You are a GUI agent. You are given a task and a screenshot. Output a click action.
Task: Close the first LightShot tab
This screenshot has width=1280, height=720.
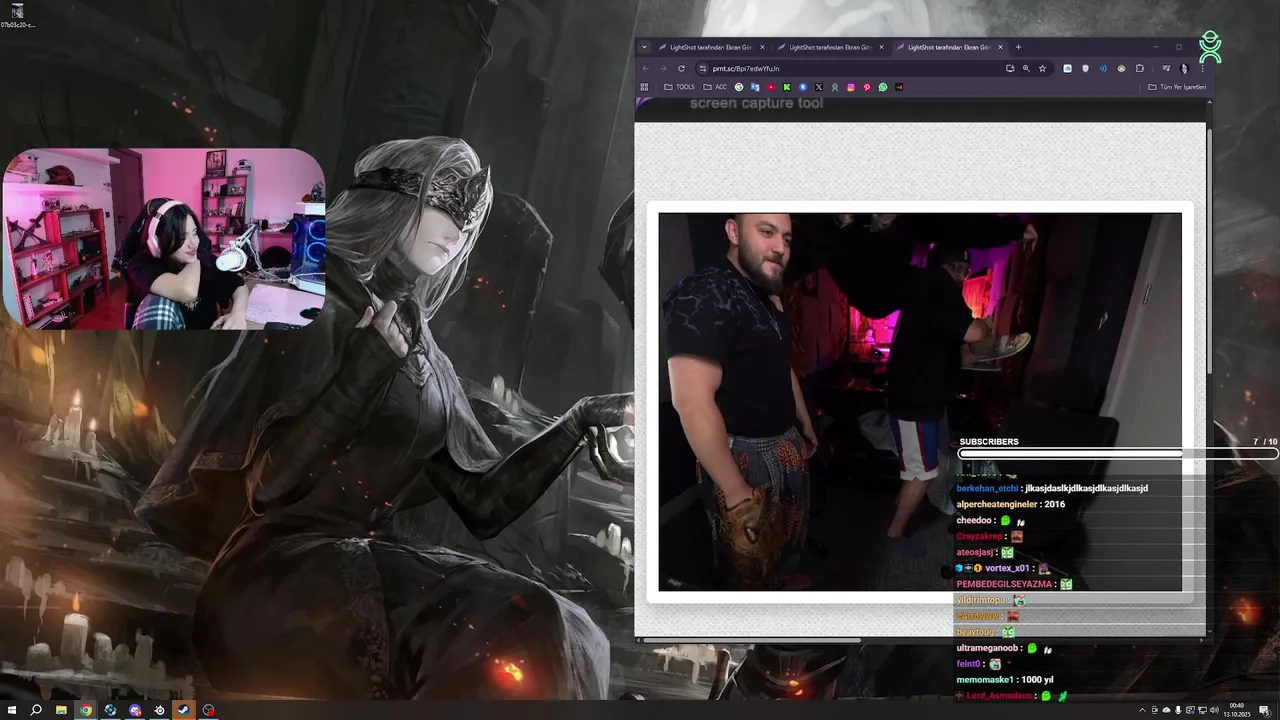coord(762,47)
